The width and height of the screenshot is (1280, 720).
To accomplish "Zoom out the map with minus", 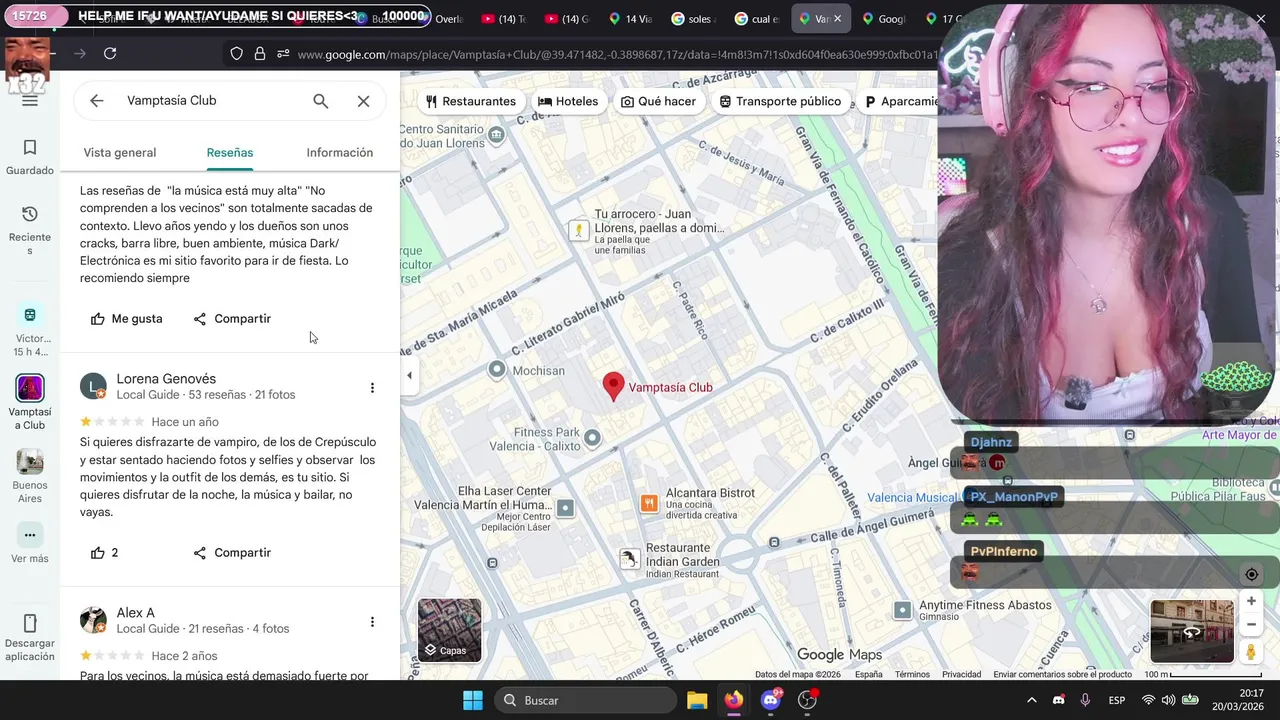I will coord(1251,624).
